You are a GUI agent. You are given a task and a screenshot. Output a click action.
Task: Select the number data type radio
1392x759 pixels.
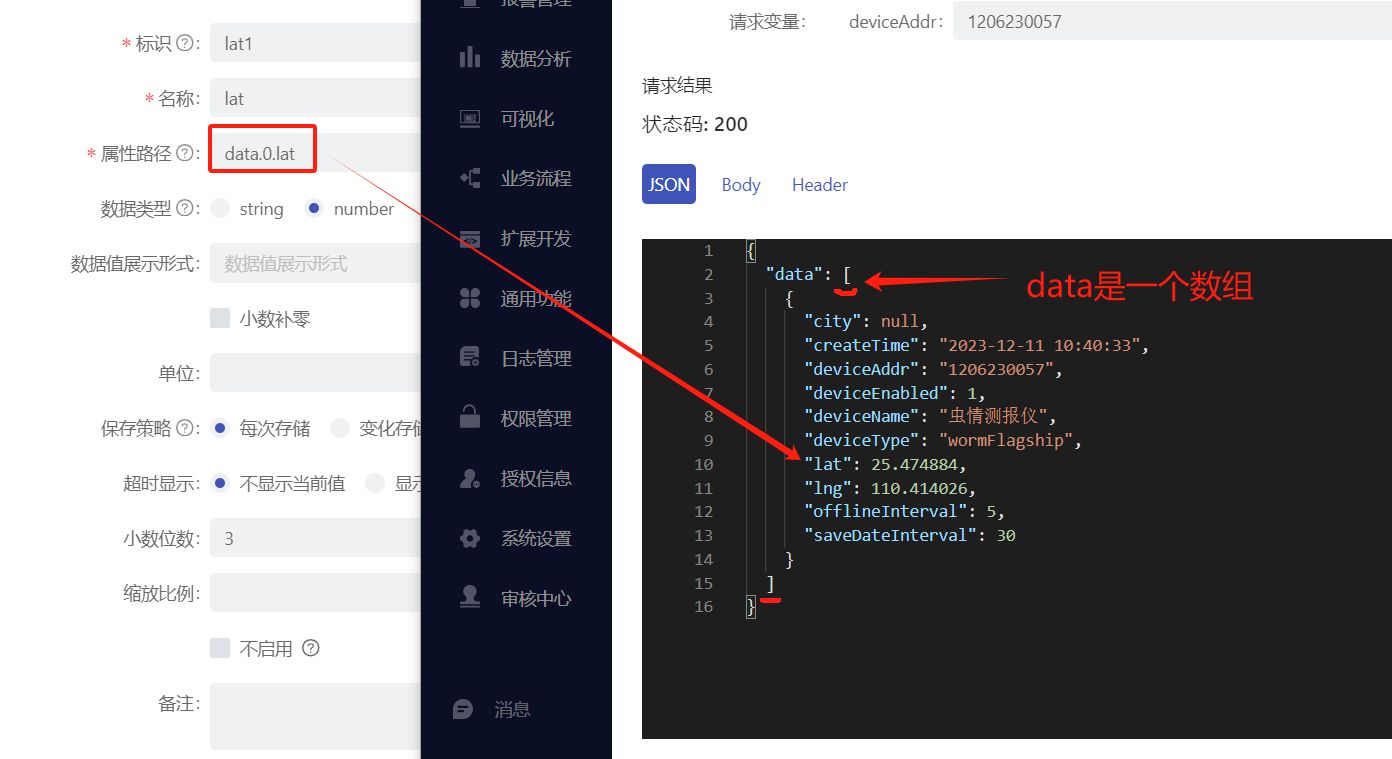(314, 209)
